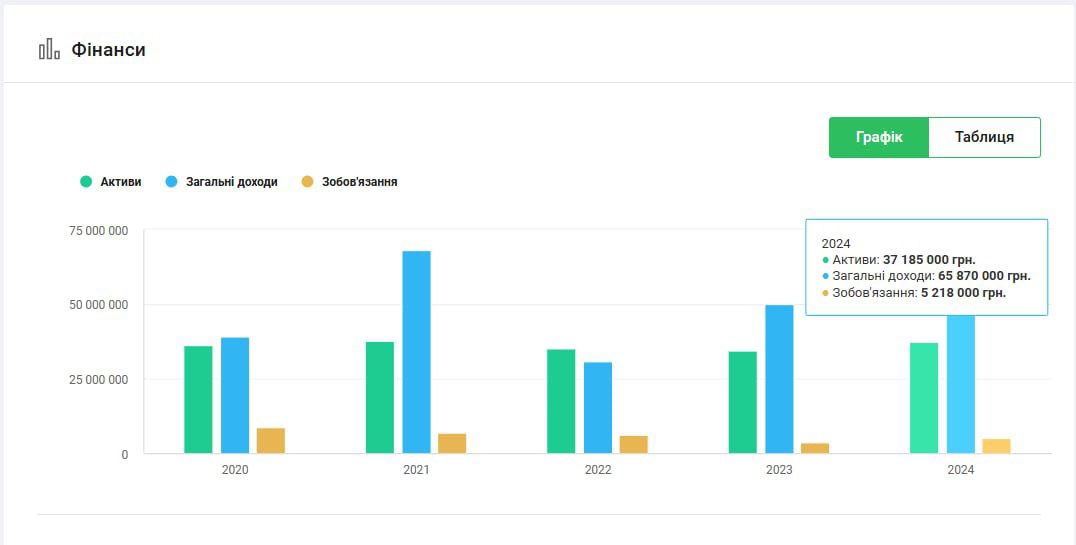Click the bar chart icon beside Фінанси
This screenshot has height=545, width=1076.
point(49,50)
